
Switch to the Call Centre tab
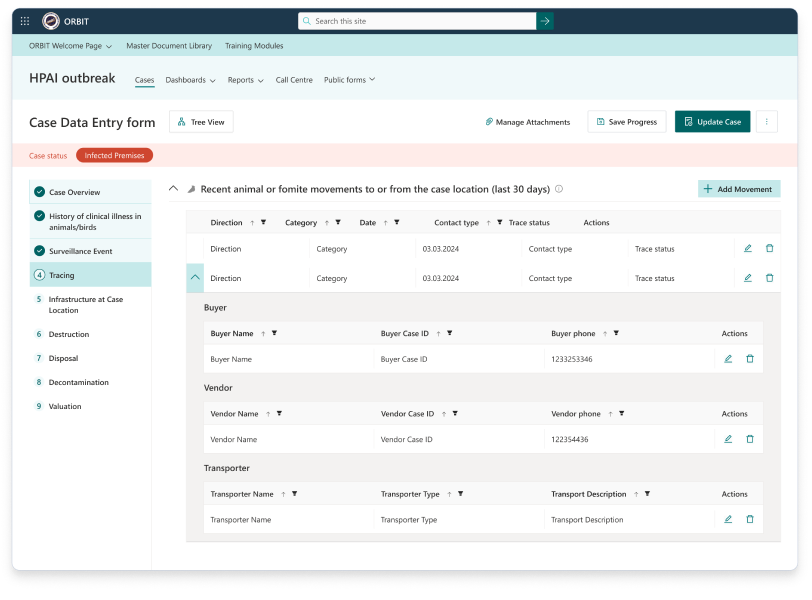pyautogui.click(x=294, y=80)
